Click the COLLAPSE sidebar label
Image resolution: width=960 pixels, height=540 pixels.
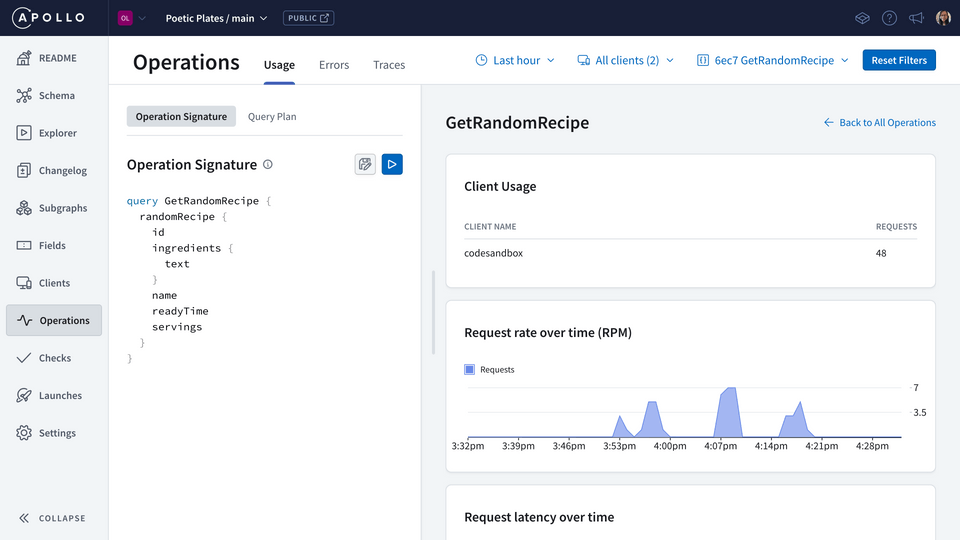(x=62, y=518)
